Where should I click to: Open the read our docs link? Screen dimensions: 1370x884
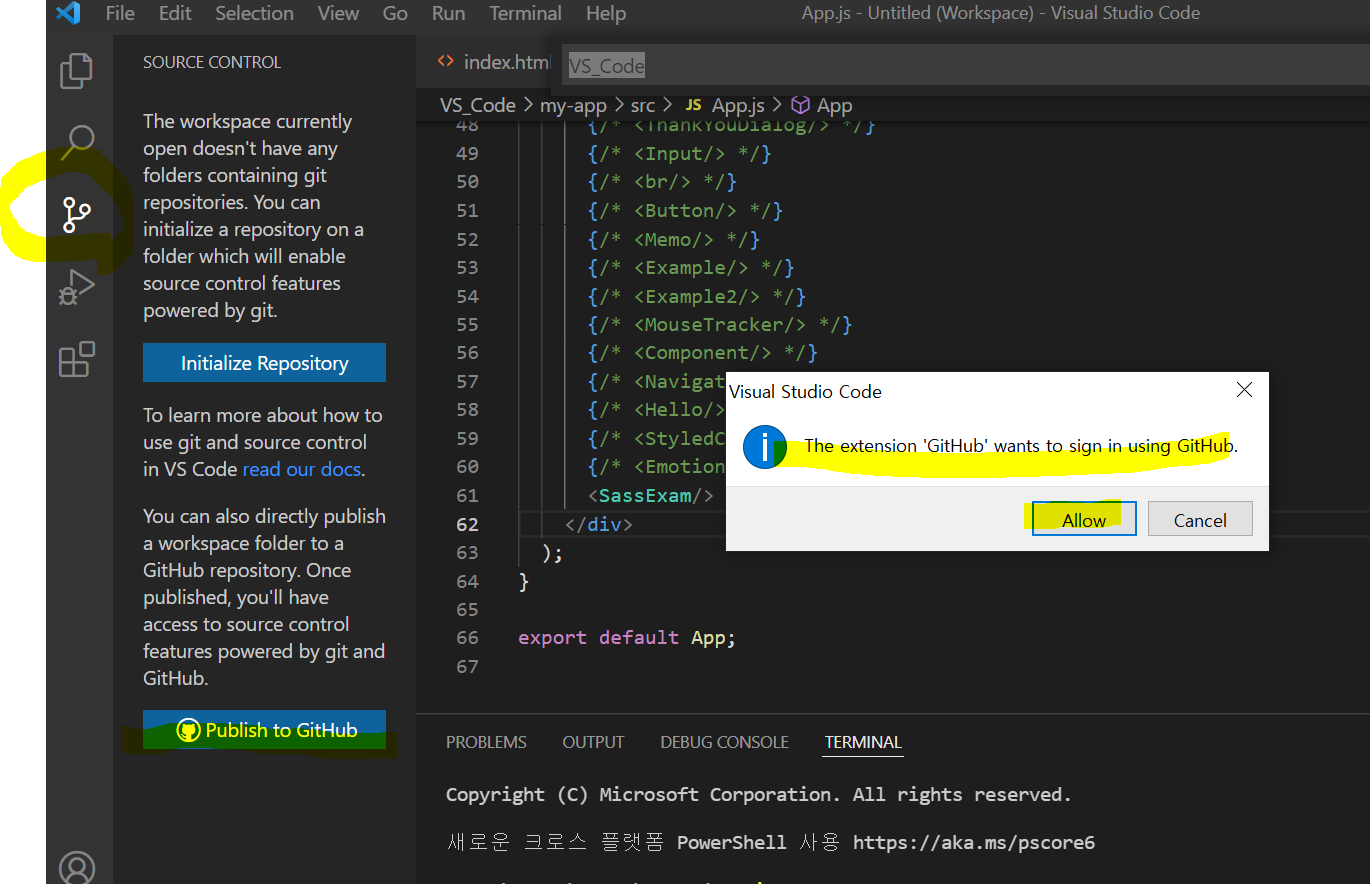coord(301,468)
